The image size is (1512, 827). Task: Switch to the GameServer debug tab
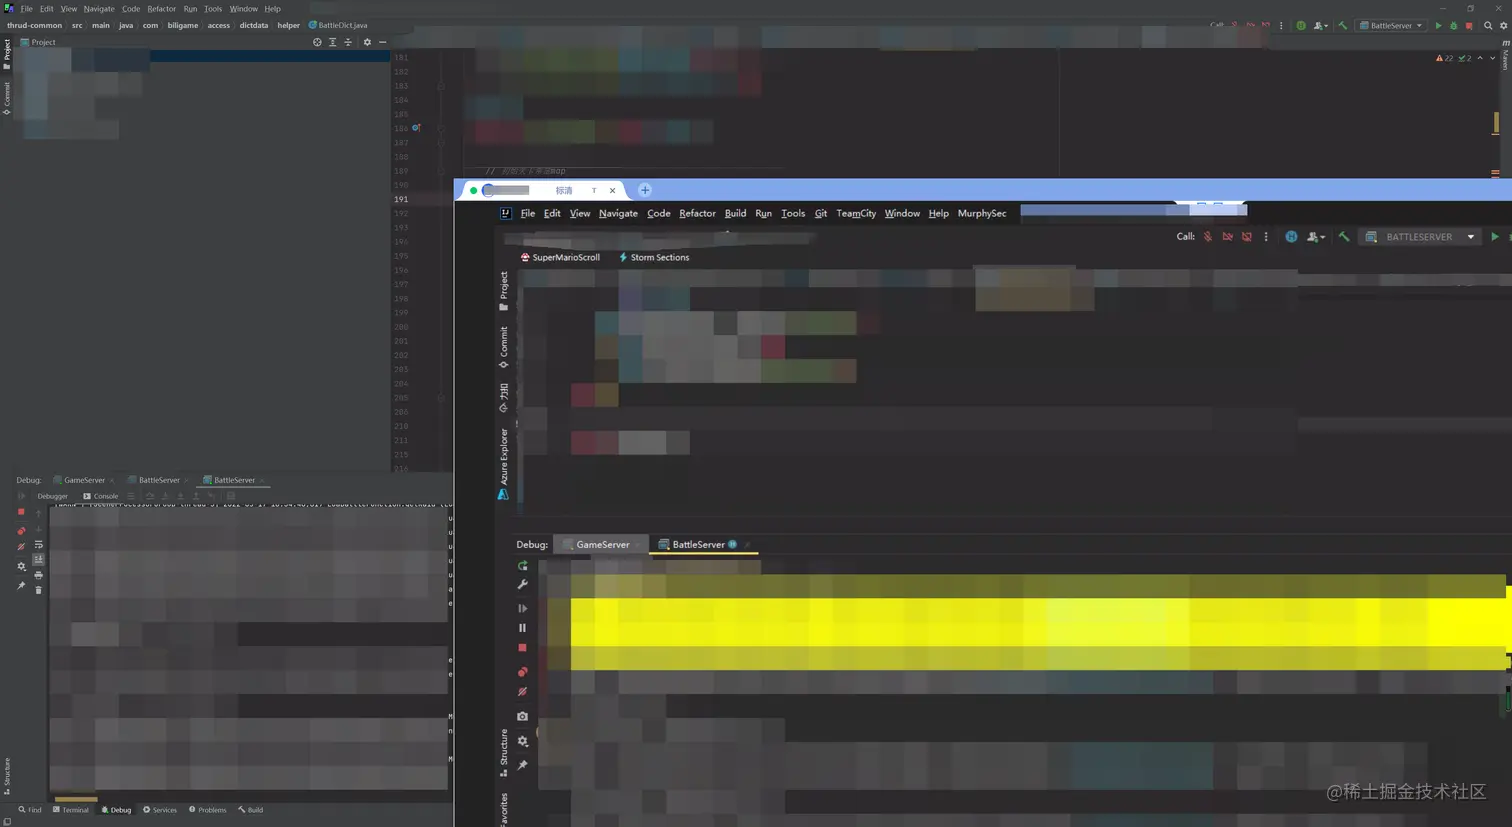pos(601,544)
